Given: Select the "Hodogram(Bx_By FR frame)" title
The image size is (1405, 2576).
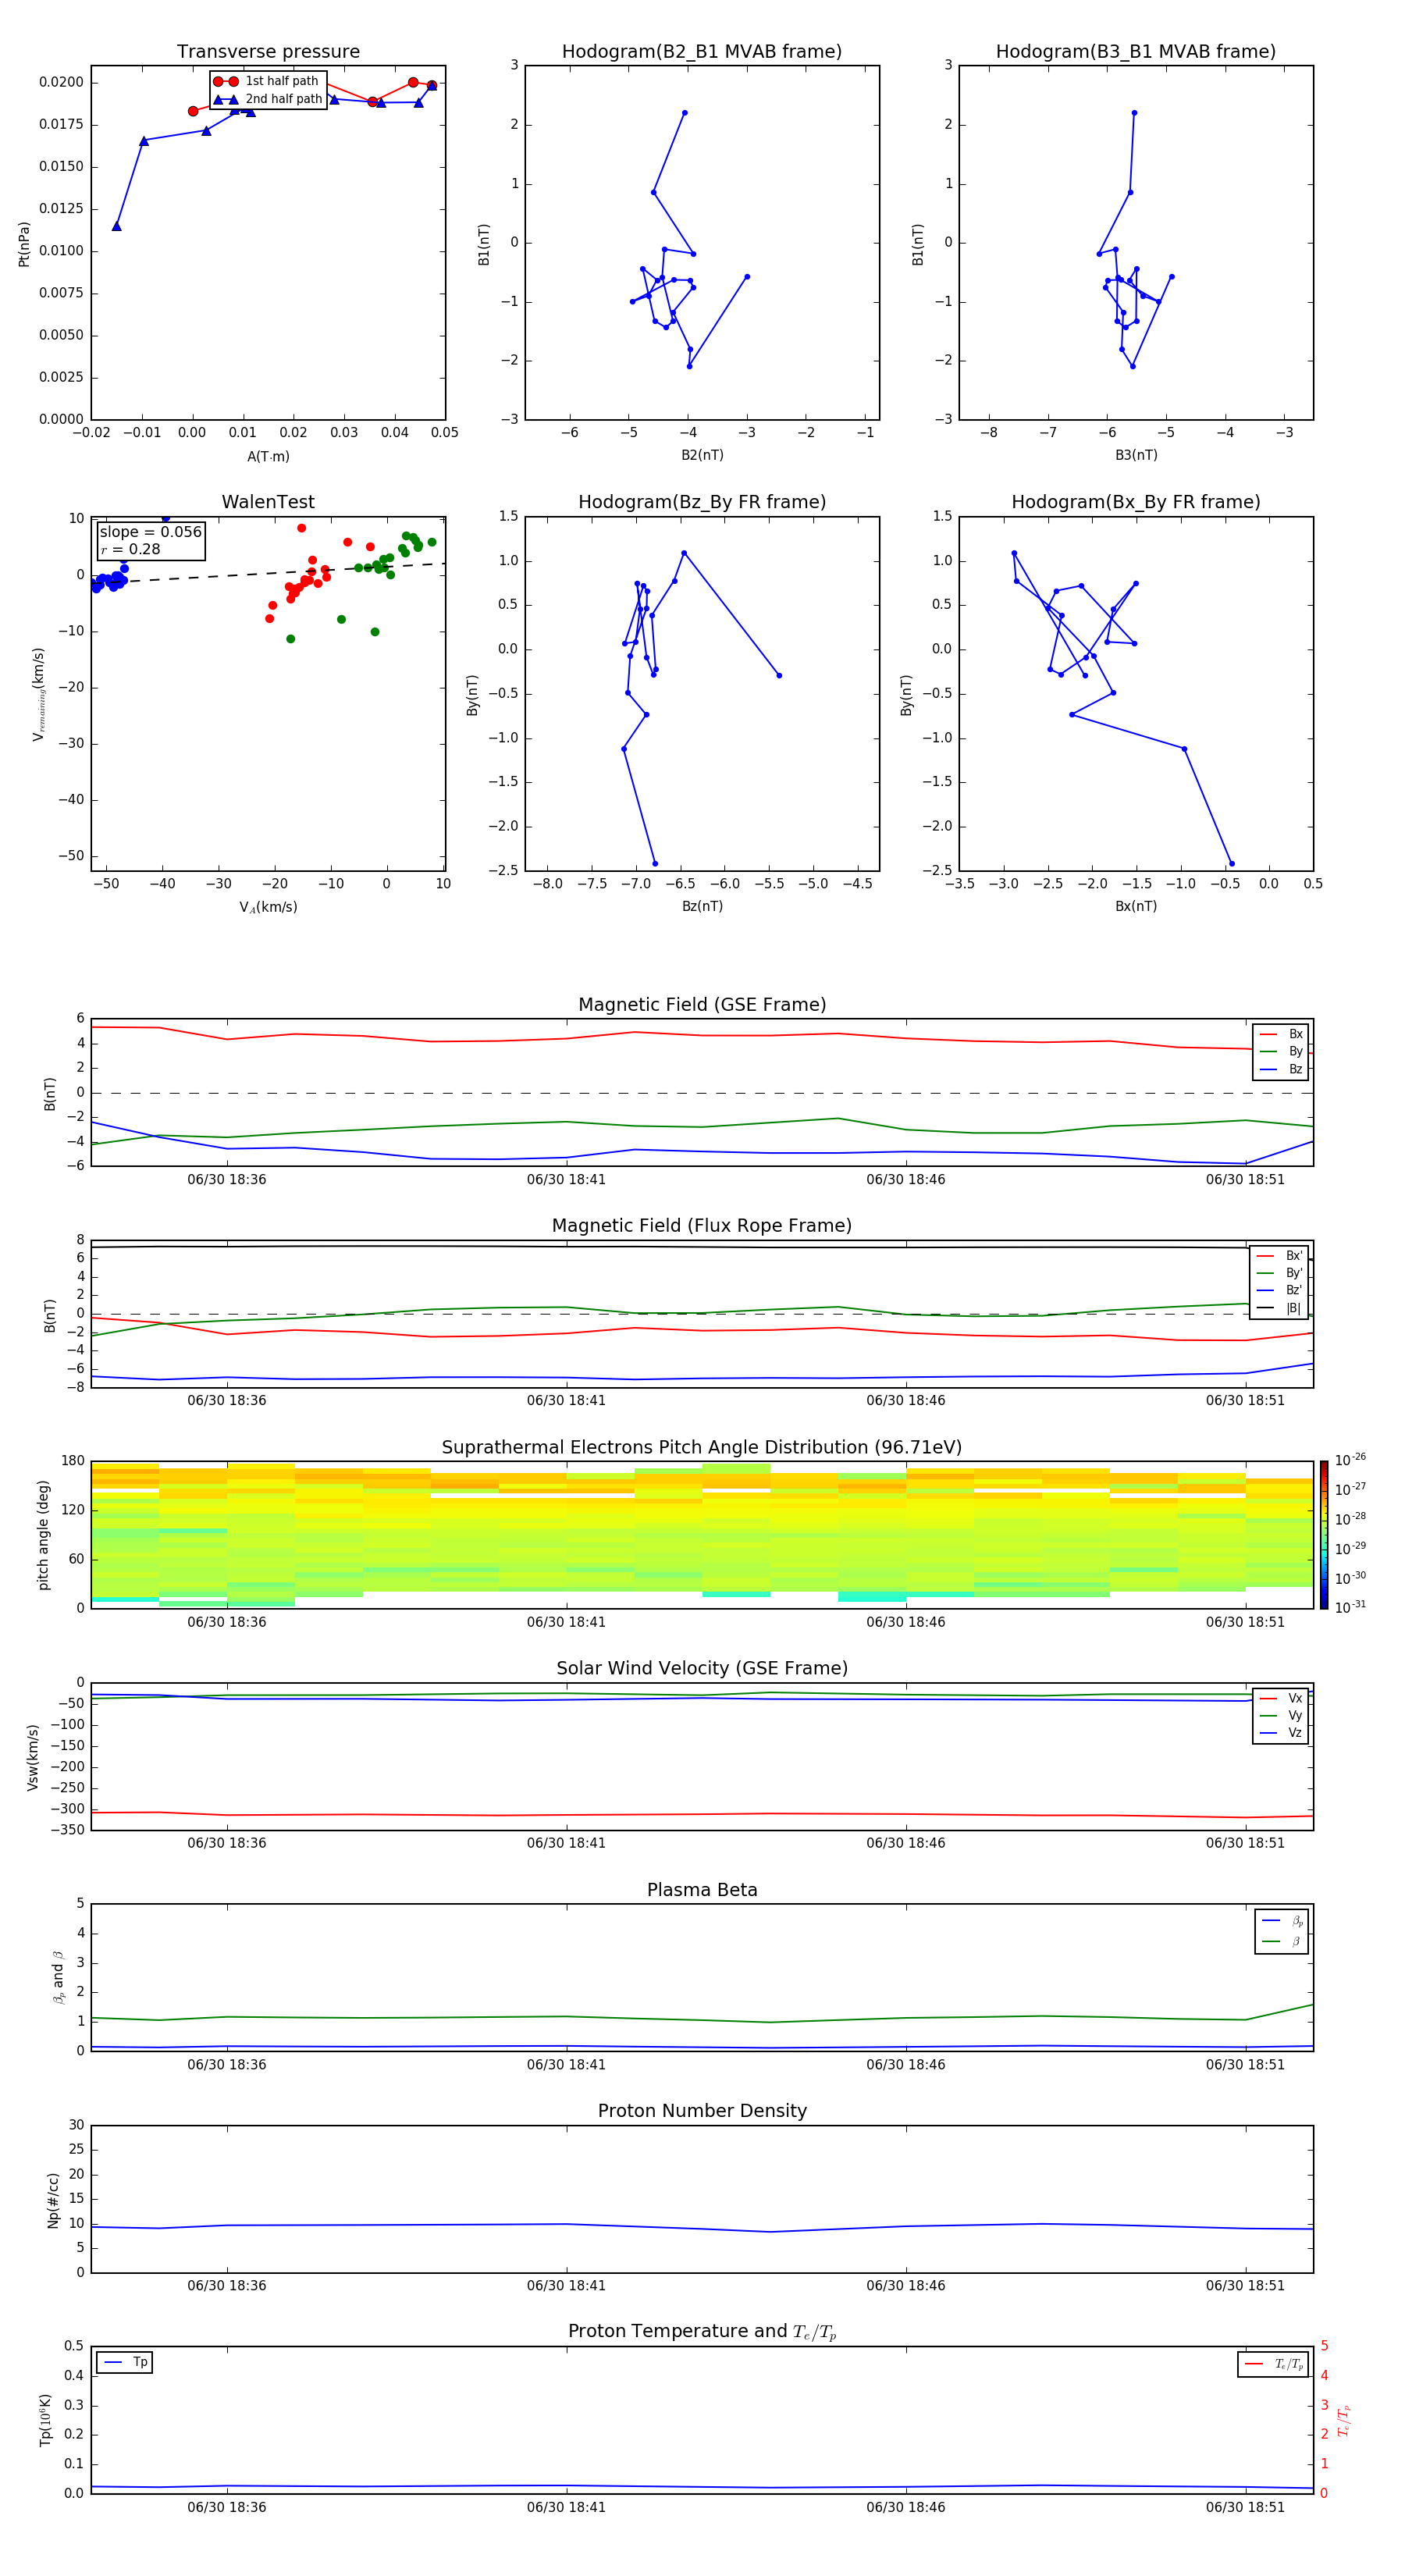Looking at the screenshot, I should tap(1136, 502).
